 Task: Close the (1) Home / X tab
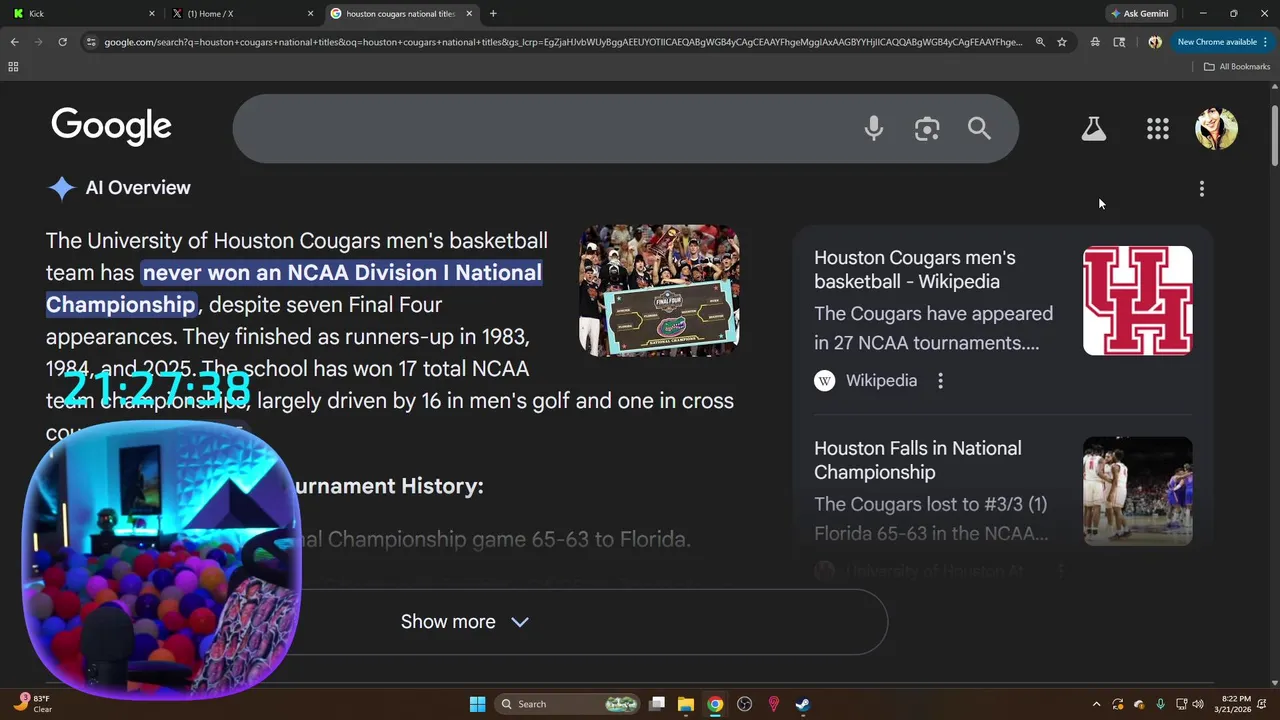pos(310,14)
